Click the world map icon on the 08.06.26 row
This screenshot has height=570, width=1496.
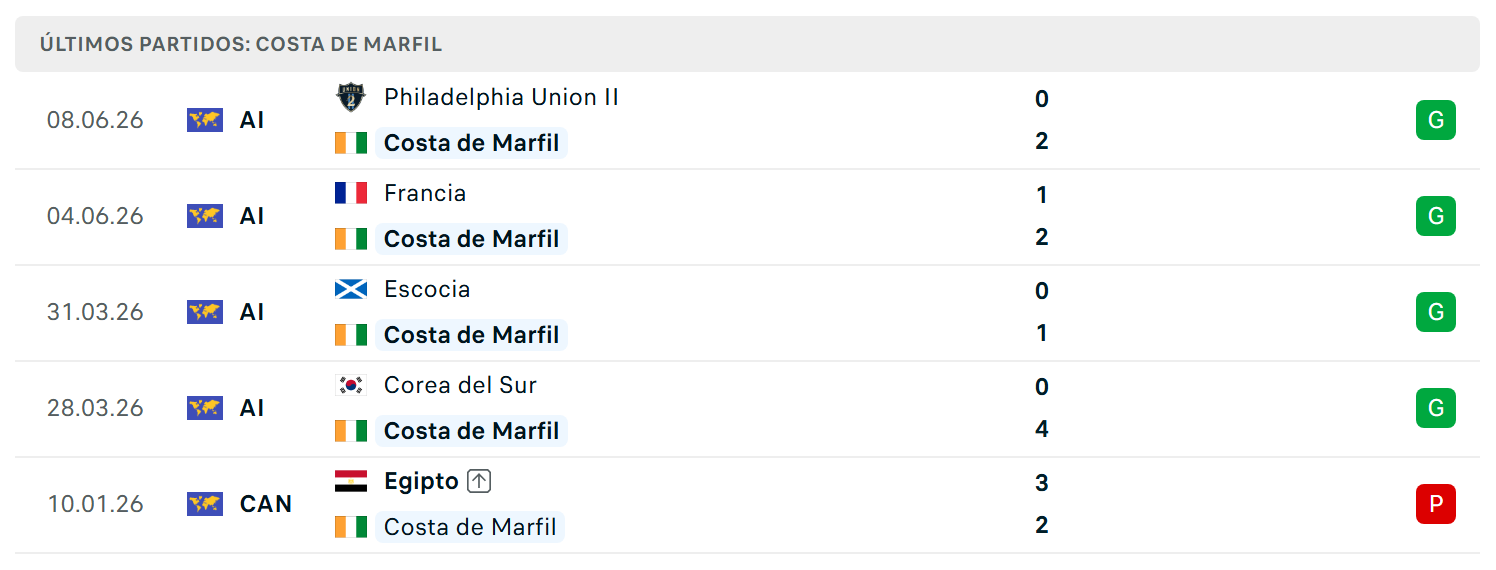(x=205, y=120)
